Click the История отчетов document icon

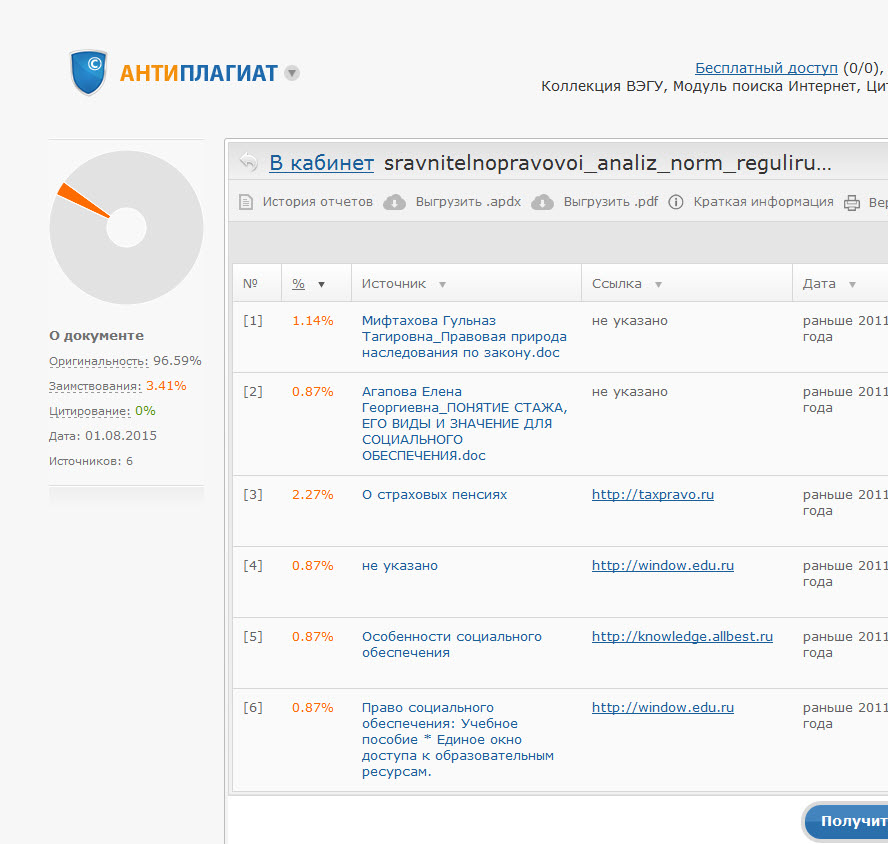(x=246, y=202)
